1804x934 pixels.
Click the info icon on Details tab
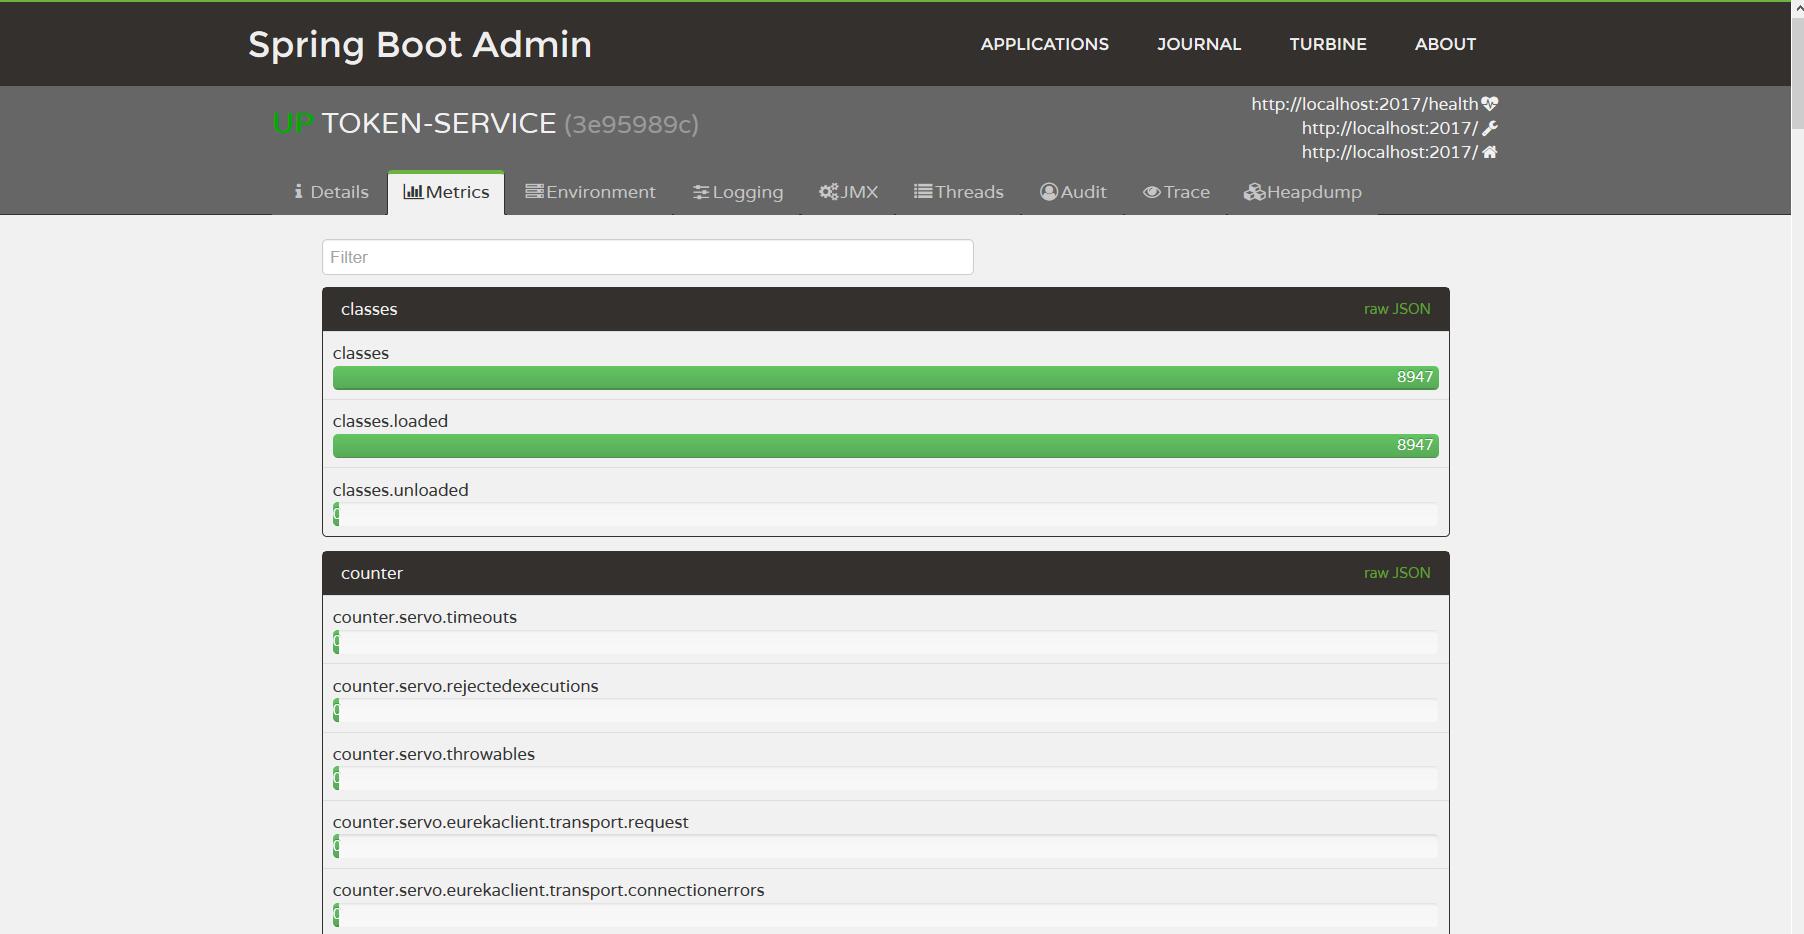[298, 191]
